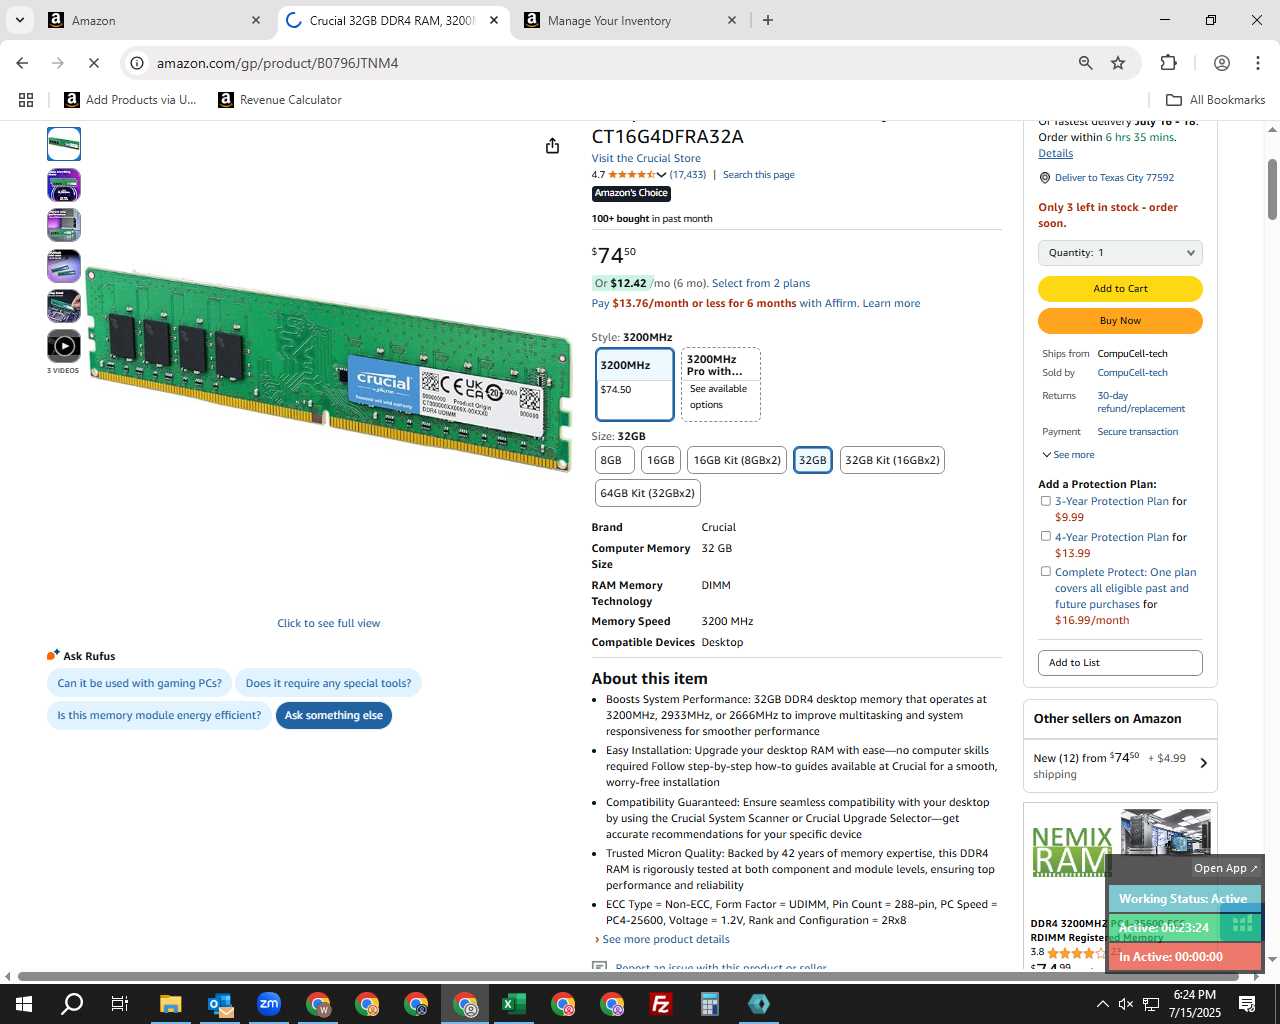Enable Complete Protect plan checkbox

pos(1045,572)
